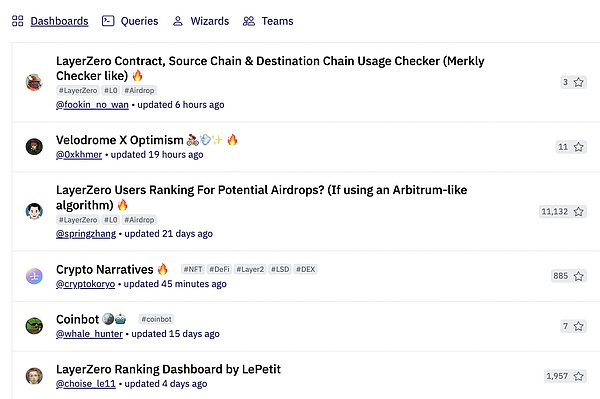This screenshot has width=600, height=399.
Task: Click the fookin_no_wan user avatar
Action: [34, 82]
